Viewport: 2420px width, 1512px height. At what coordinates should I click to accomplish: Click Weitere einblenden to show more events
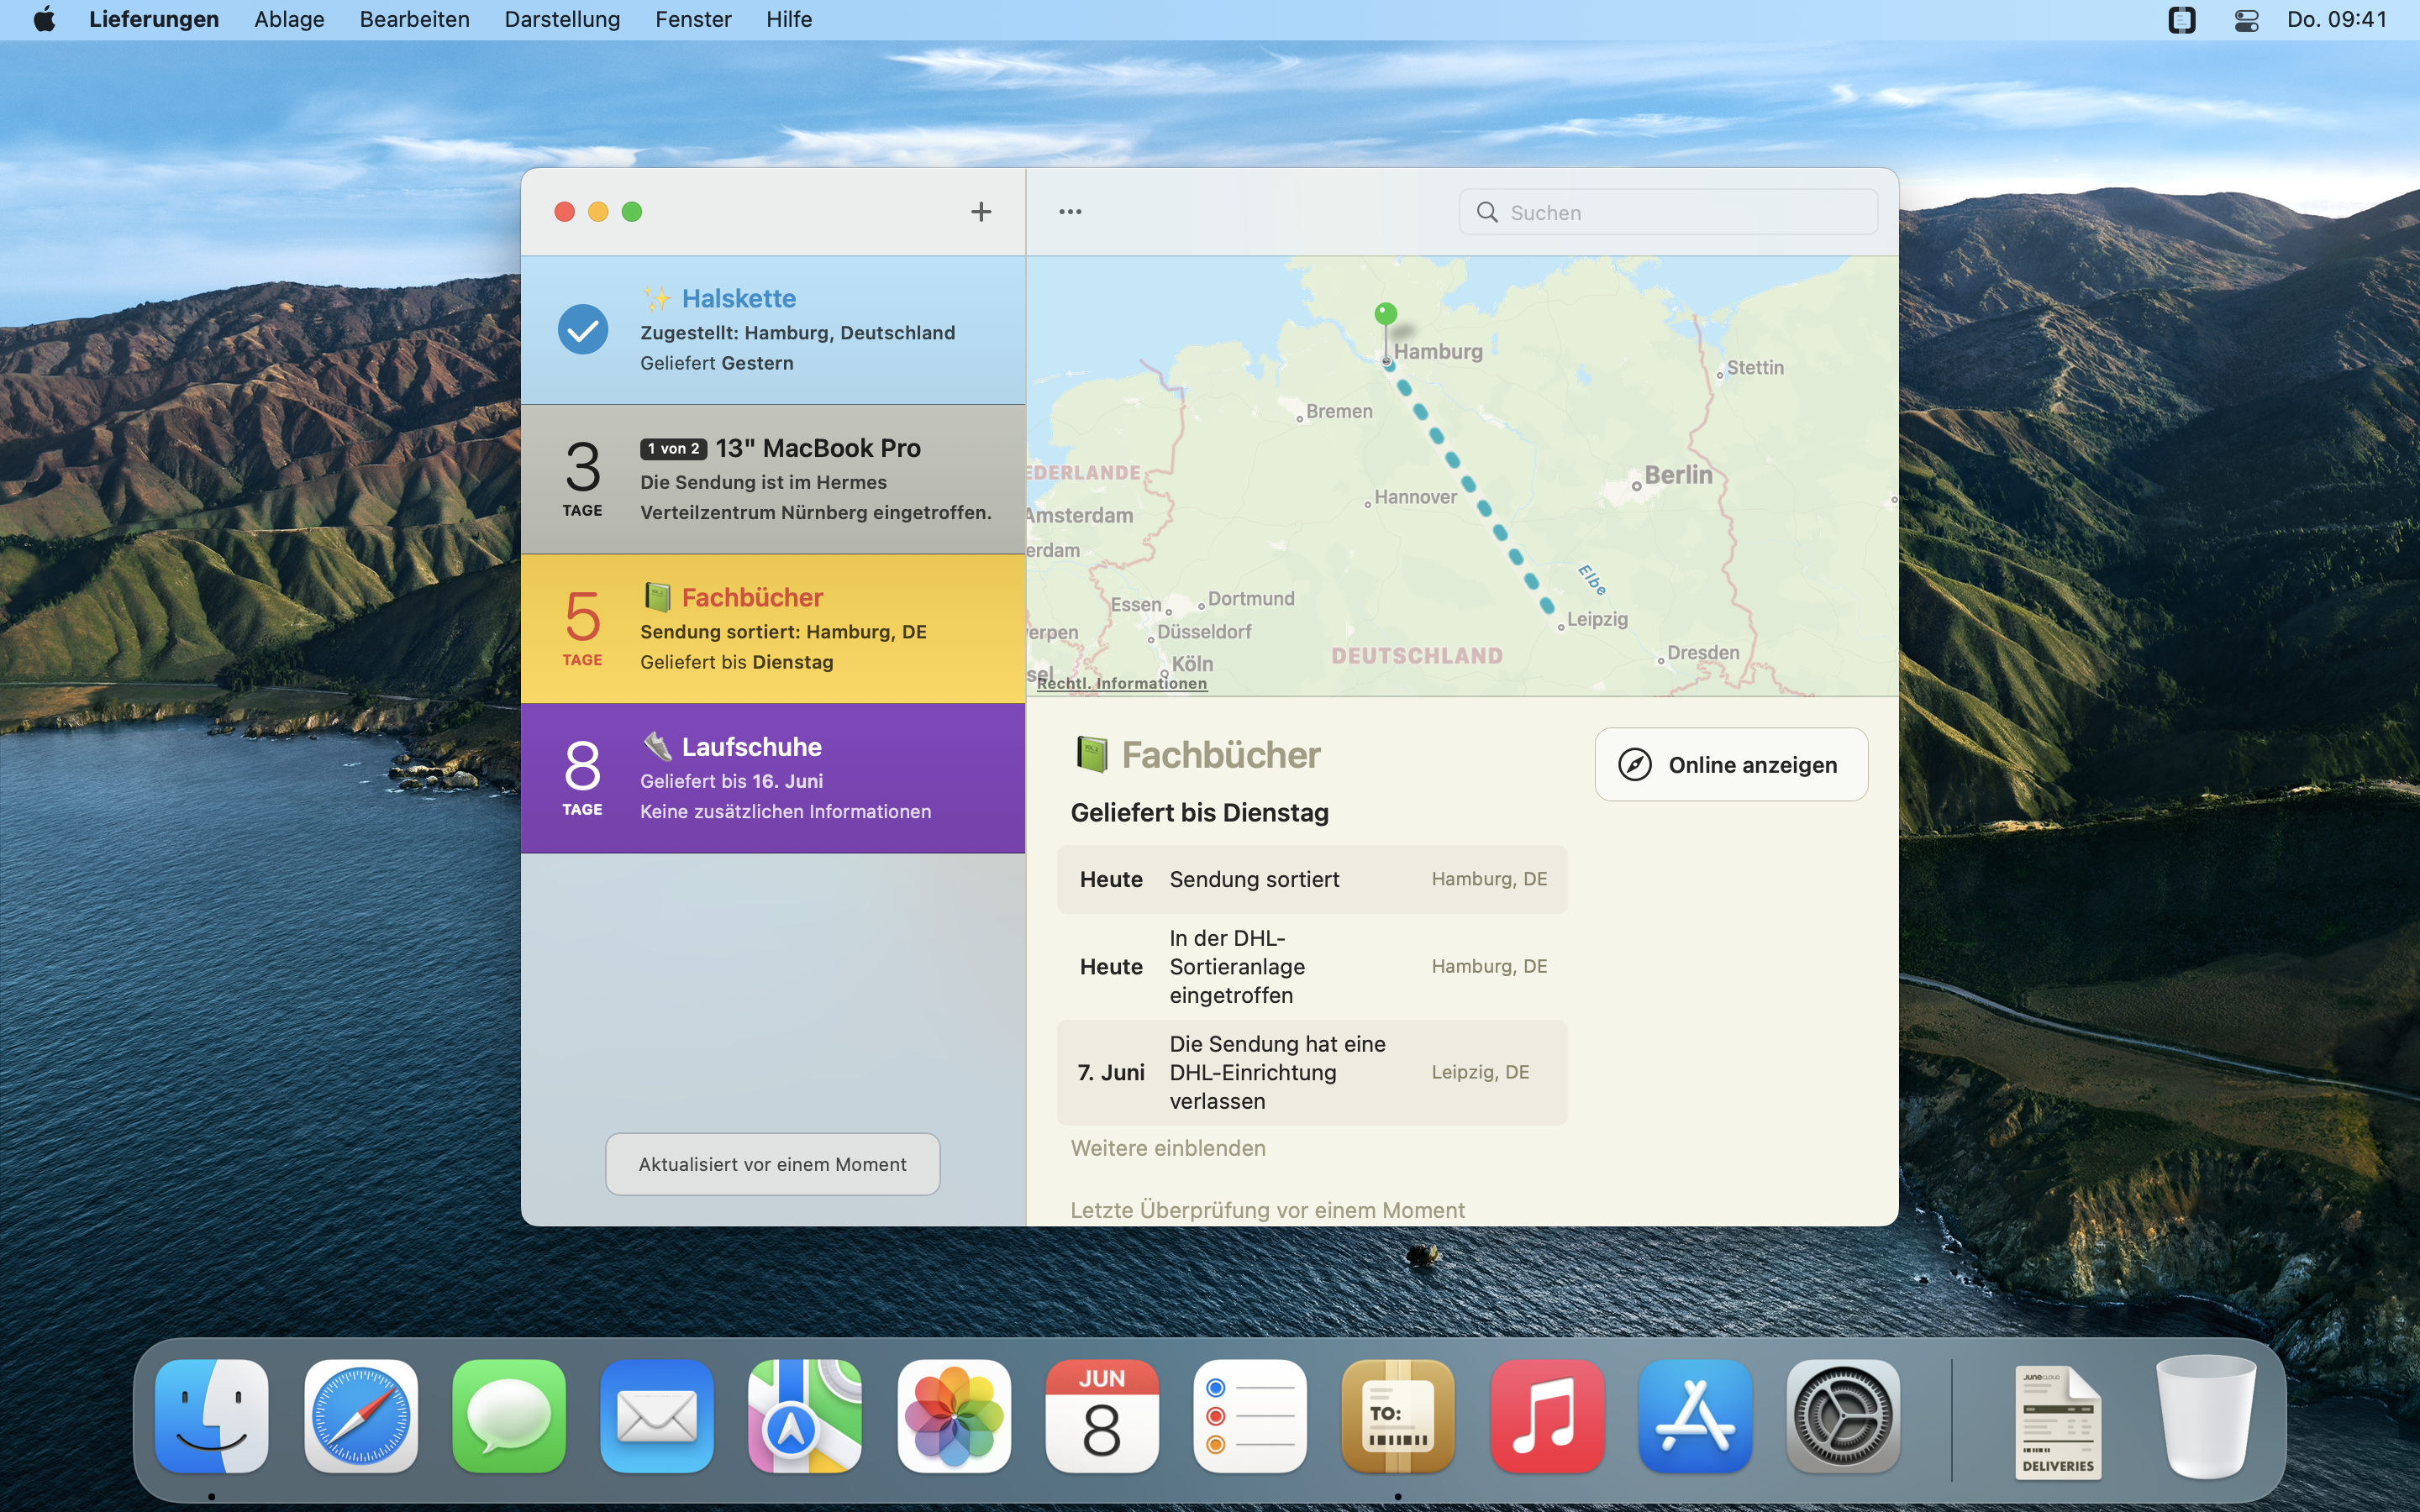[1168, 1148]
